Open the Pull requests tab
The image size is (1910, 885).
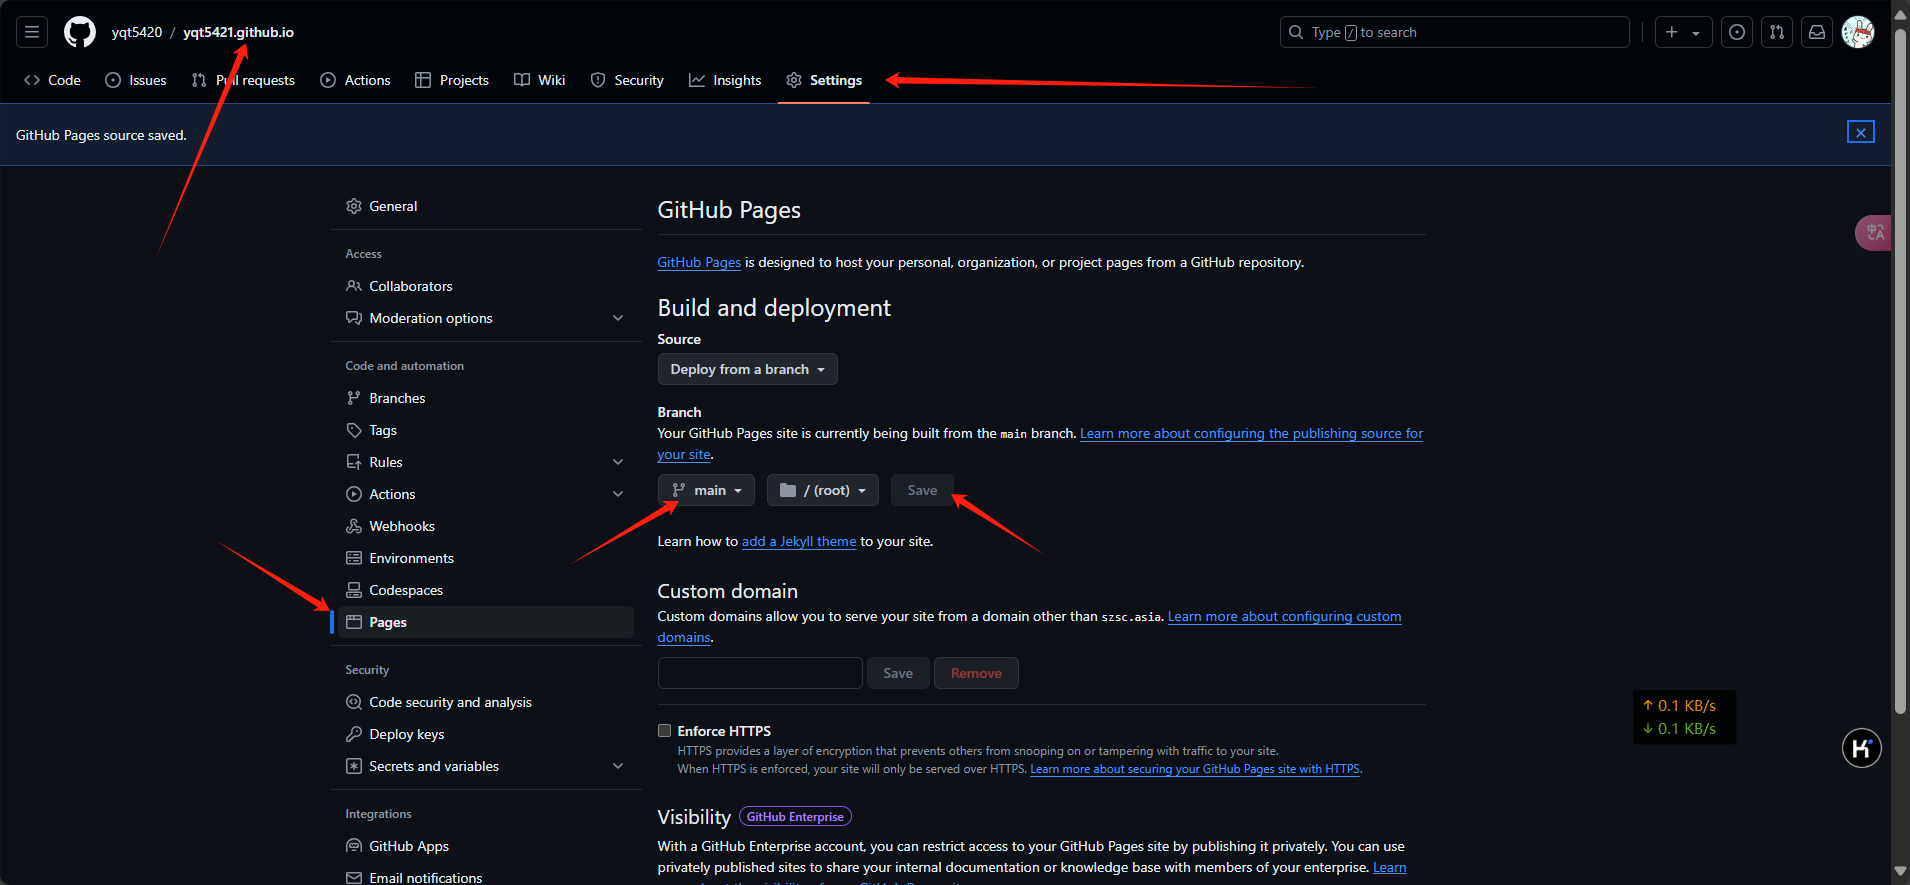243,80
